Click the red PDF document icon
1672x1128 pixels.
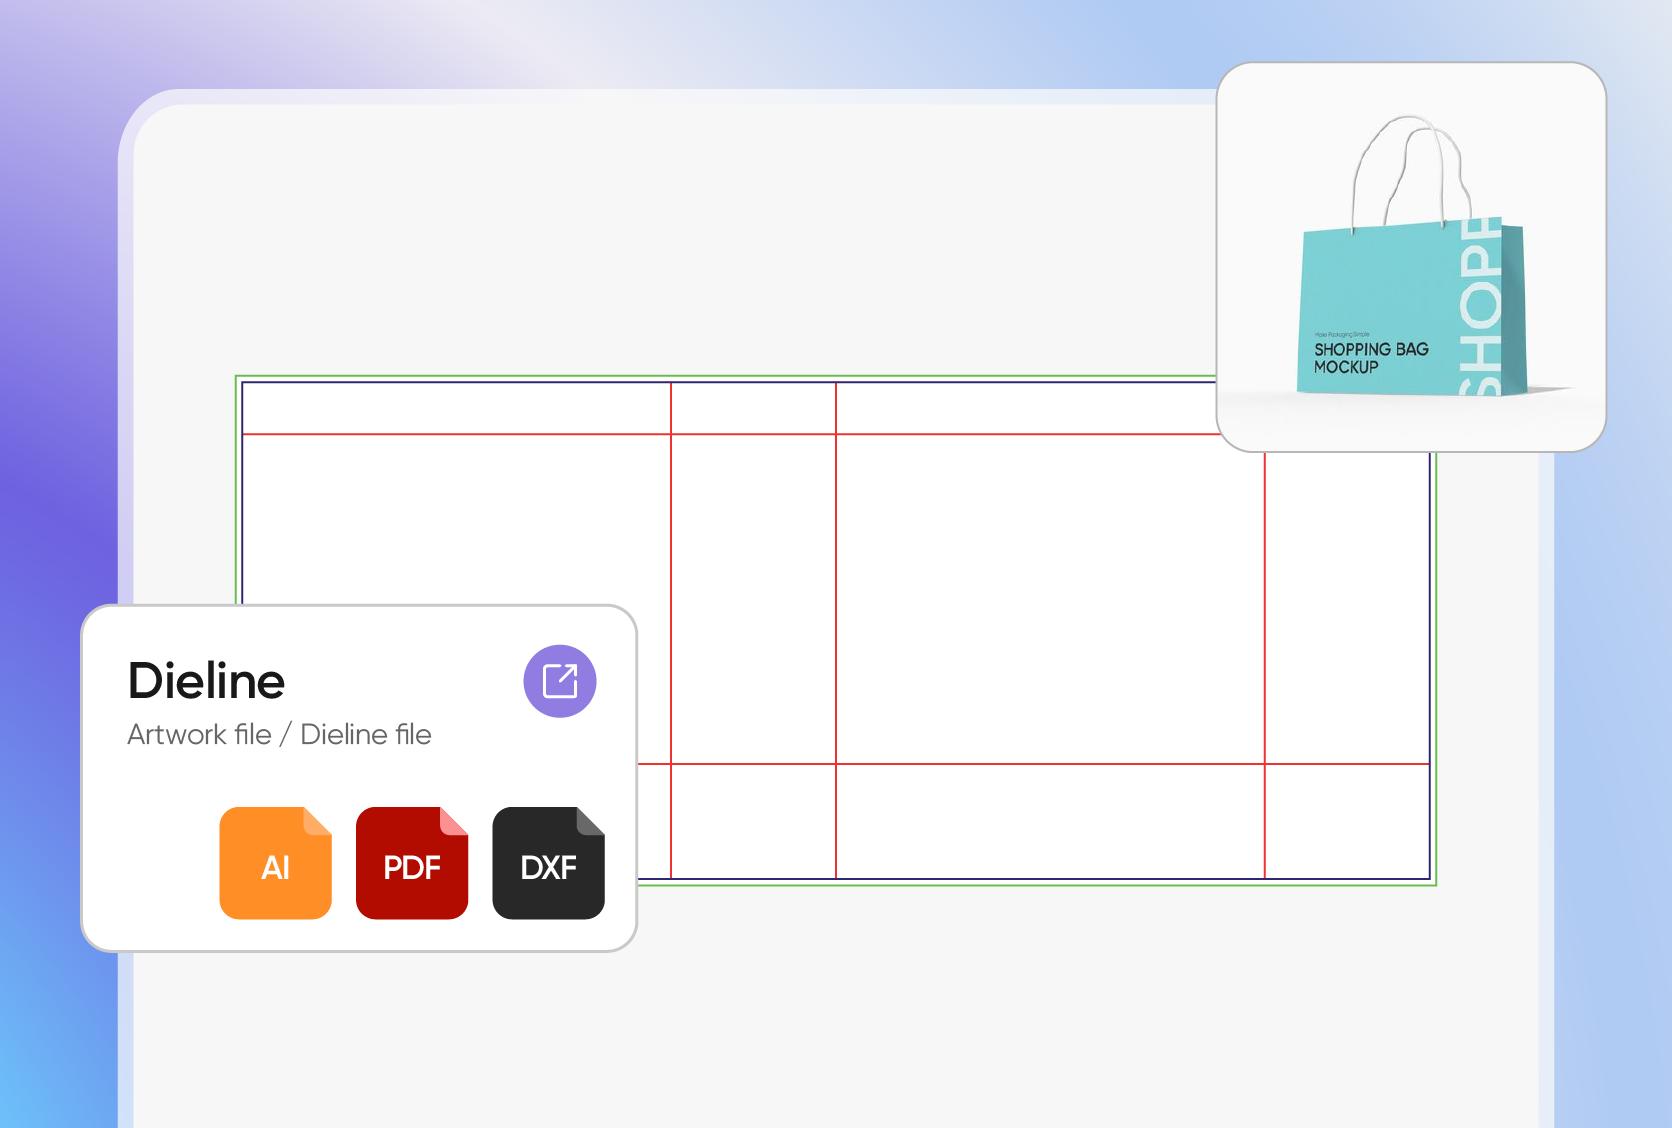pos(411,864)
